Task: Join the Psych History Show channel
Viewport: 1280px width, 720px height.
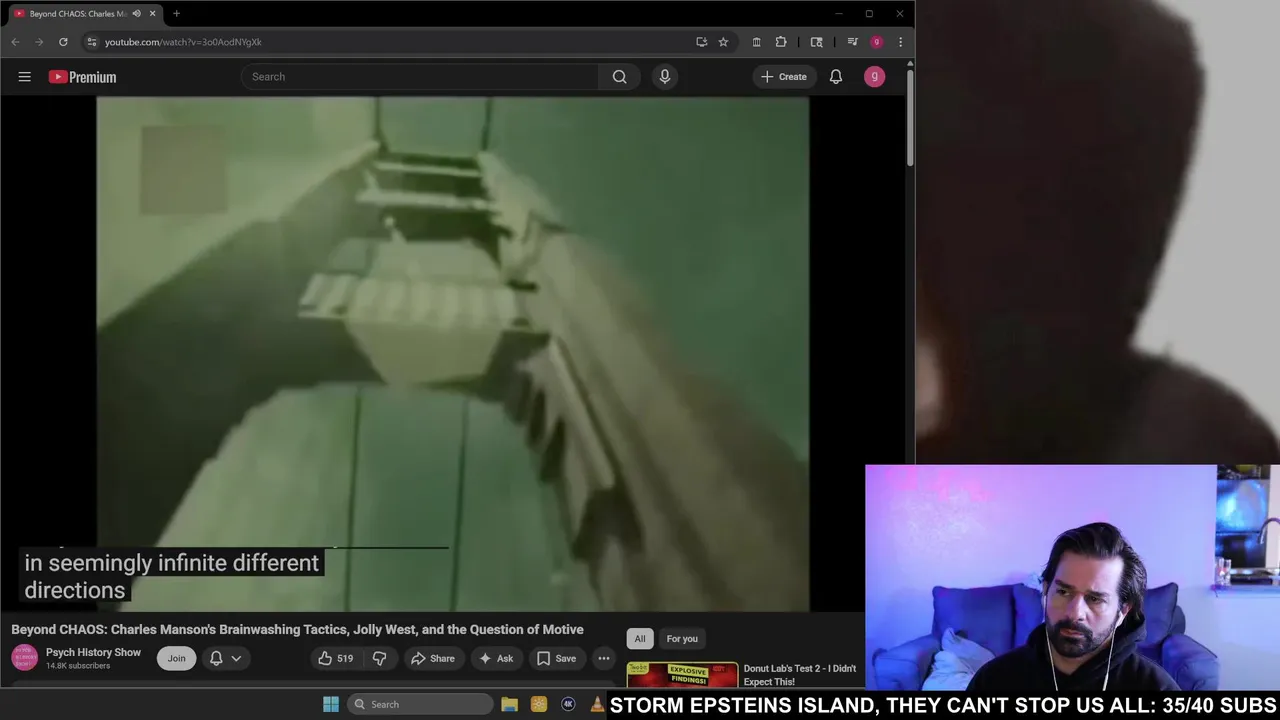Action: (x=176, y=658)
